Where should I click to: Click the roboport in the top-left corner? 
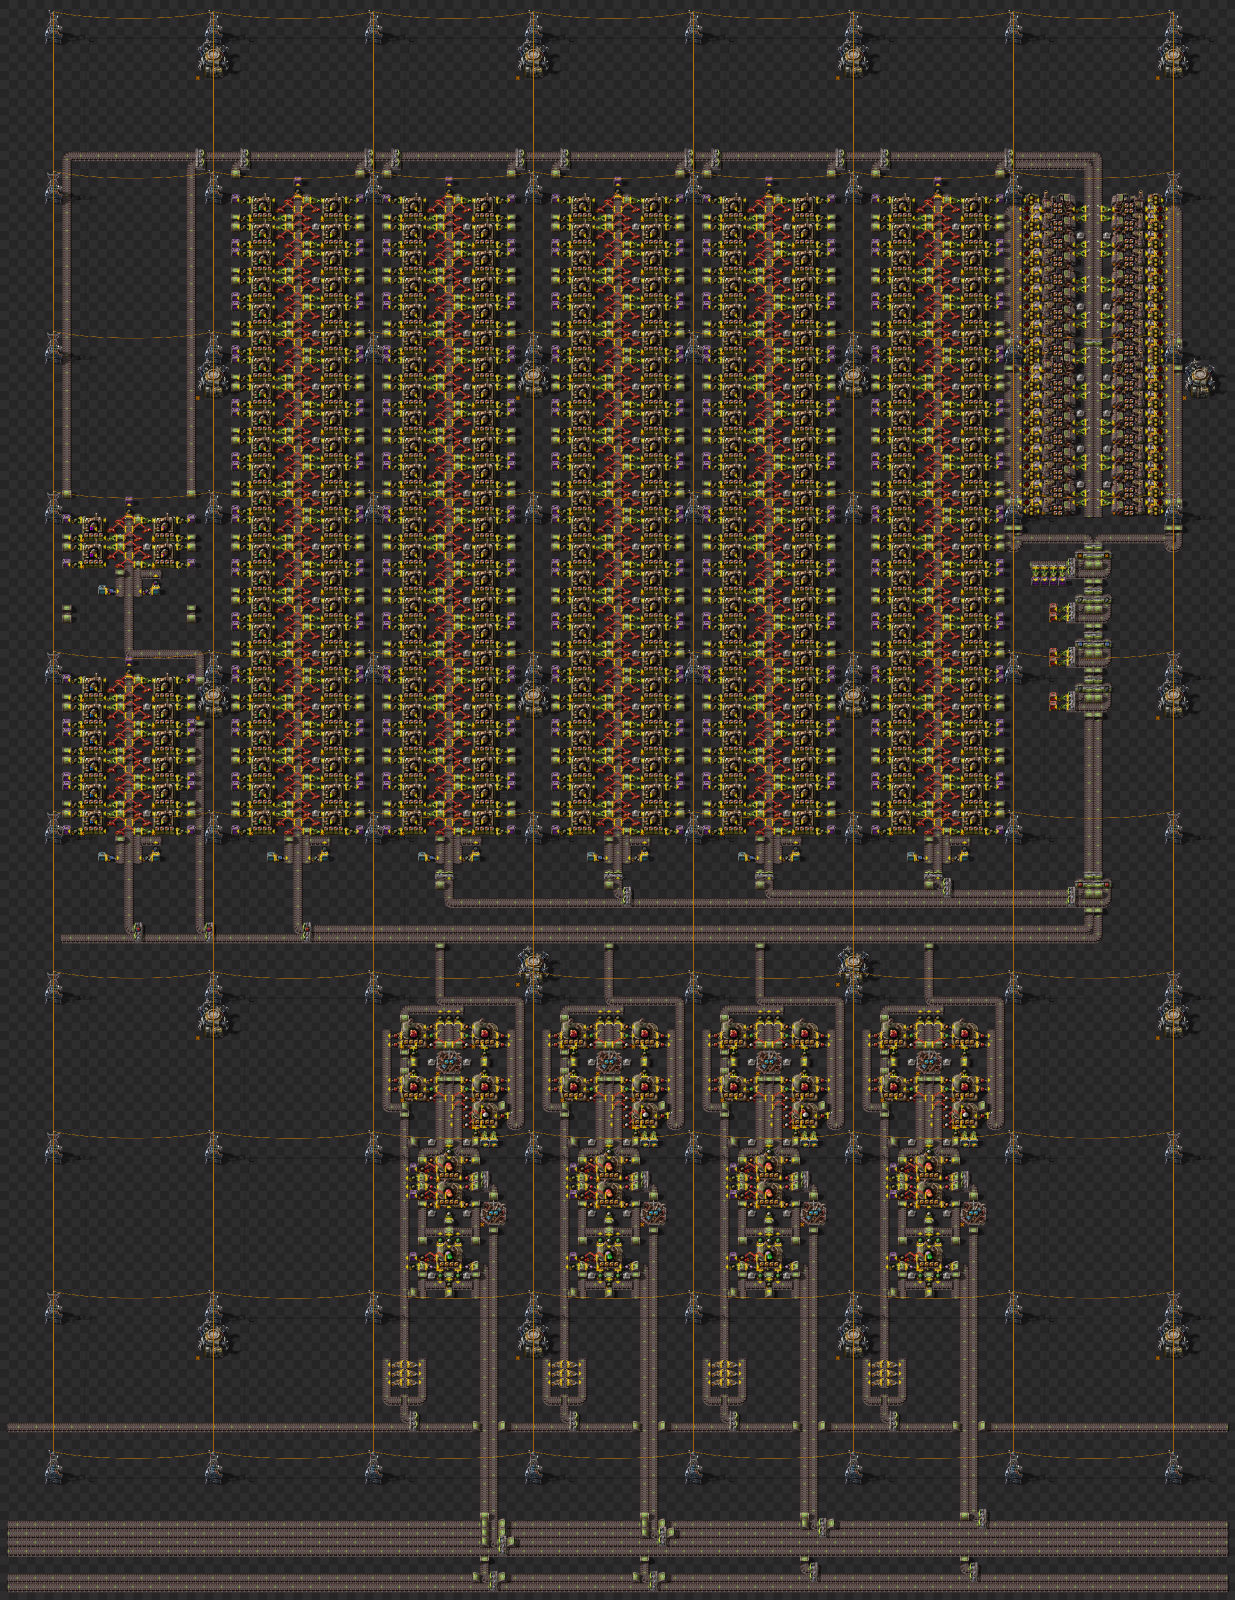pyautogui.click(x=213, y=56)
